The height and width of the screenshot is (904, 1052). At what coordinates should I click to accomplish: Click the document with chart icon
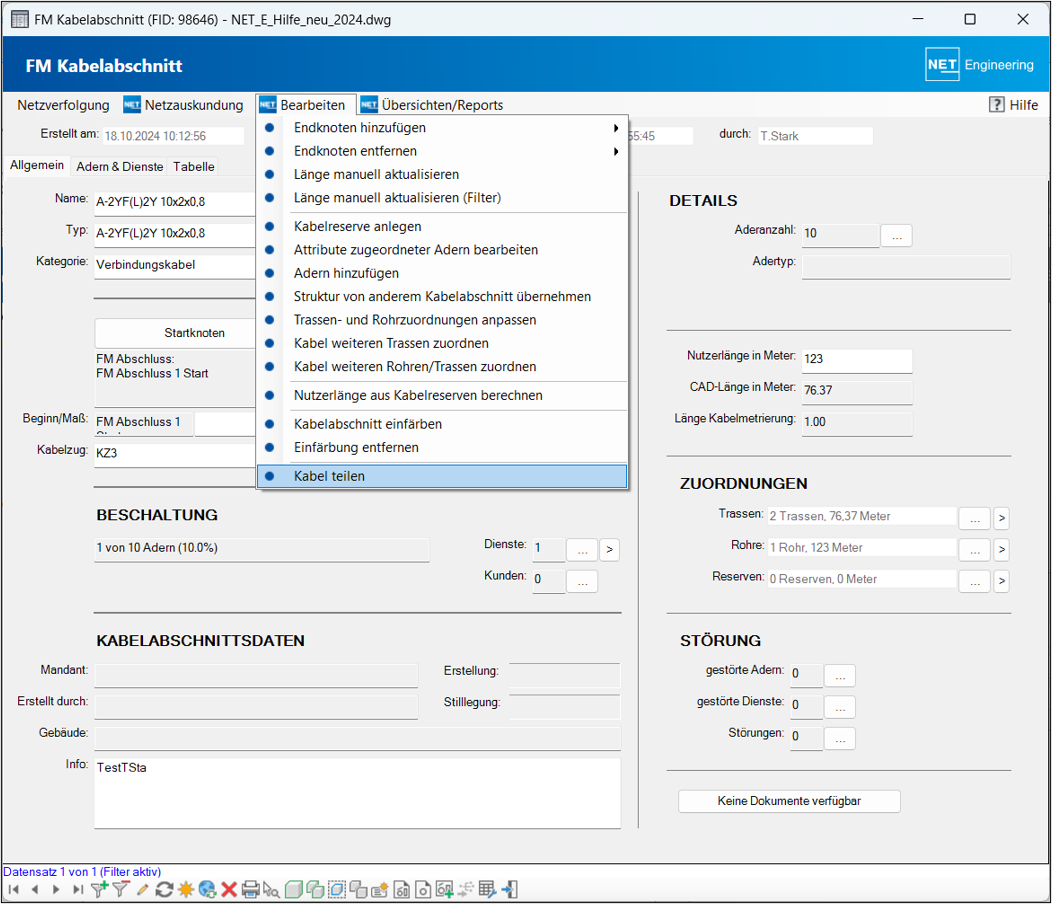tap(401, 890)
